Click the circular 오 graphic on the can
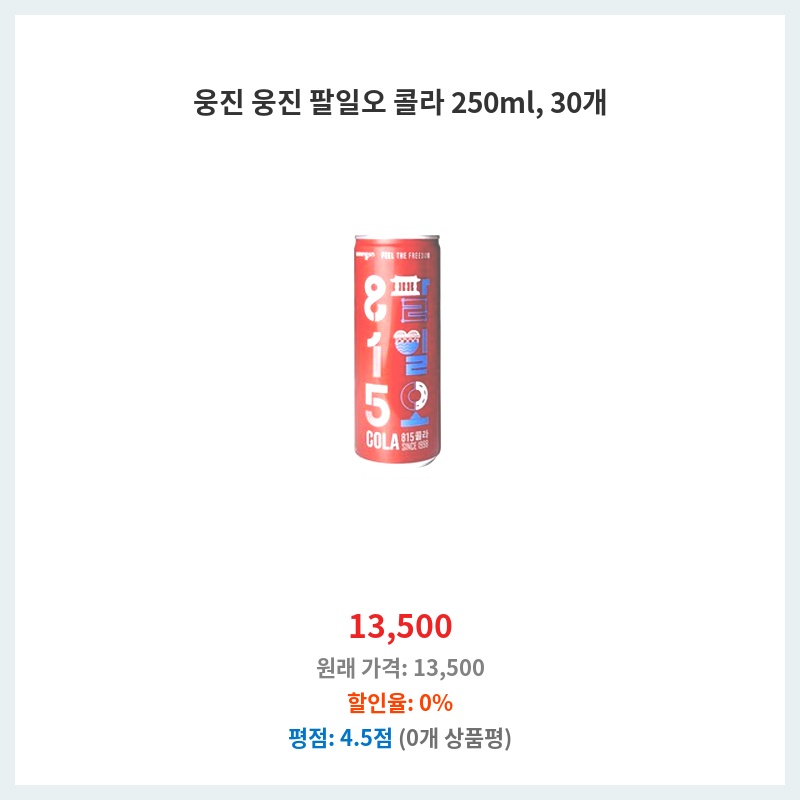The width and height of the screenshot is (800, 800). [x=414, y=395]
